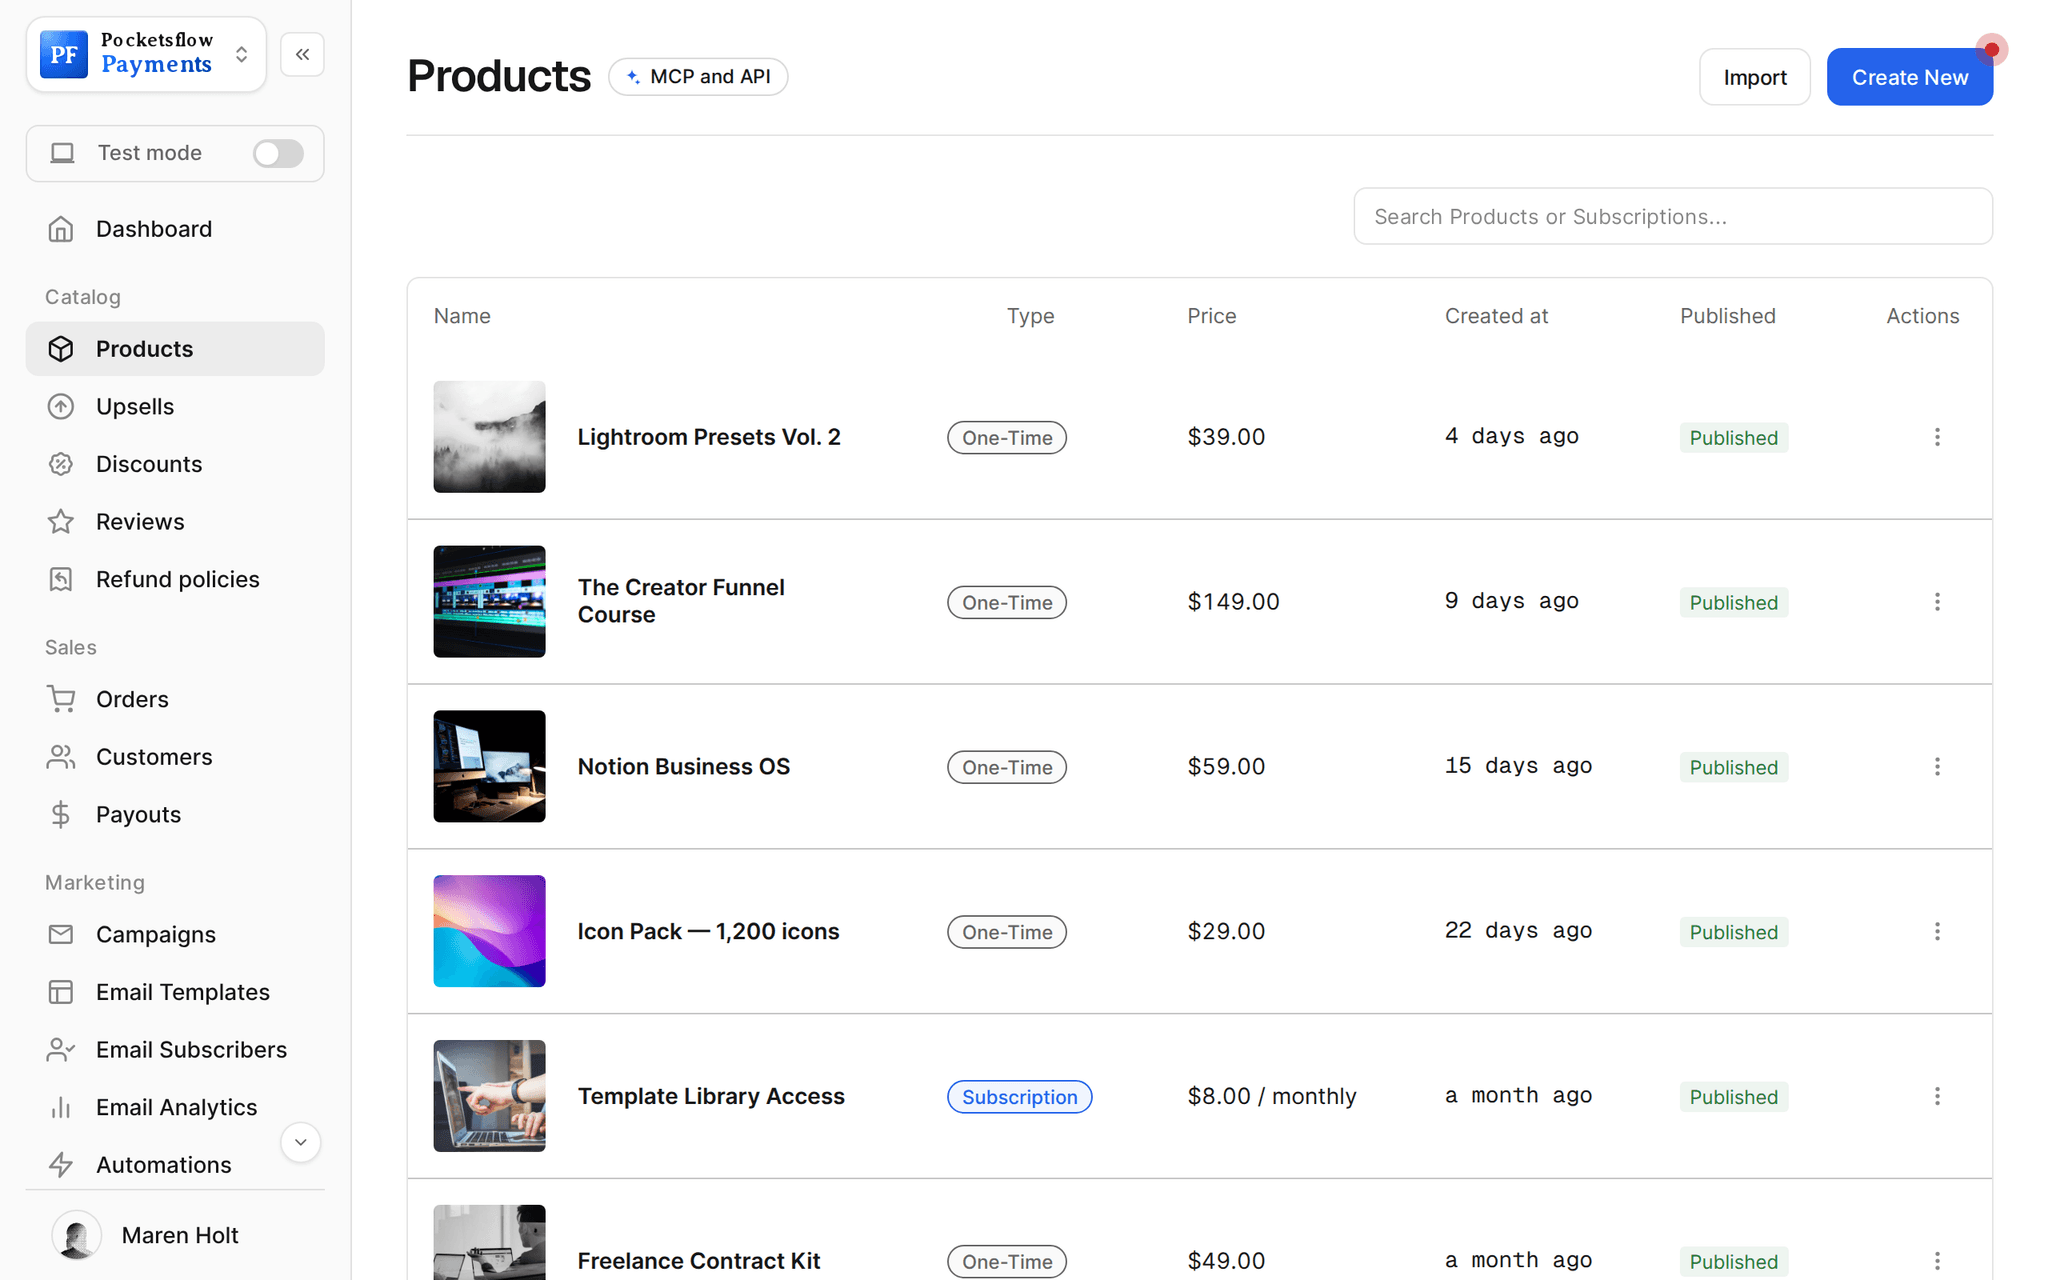
Task: Expand sidebar with the round chevron-down button
Action: click(300, 1142)
